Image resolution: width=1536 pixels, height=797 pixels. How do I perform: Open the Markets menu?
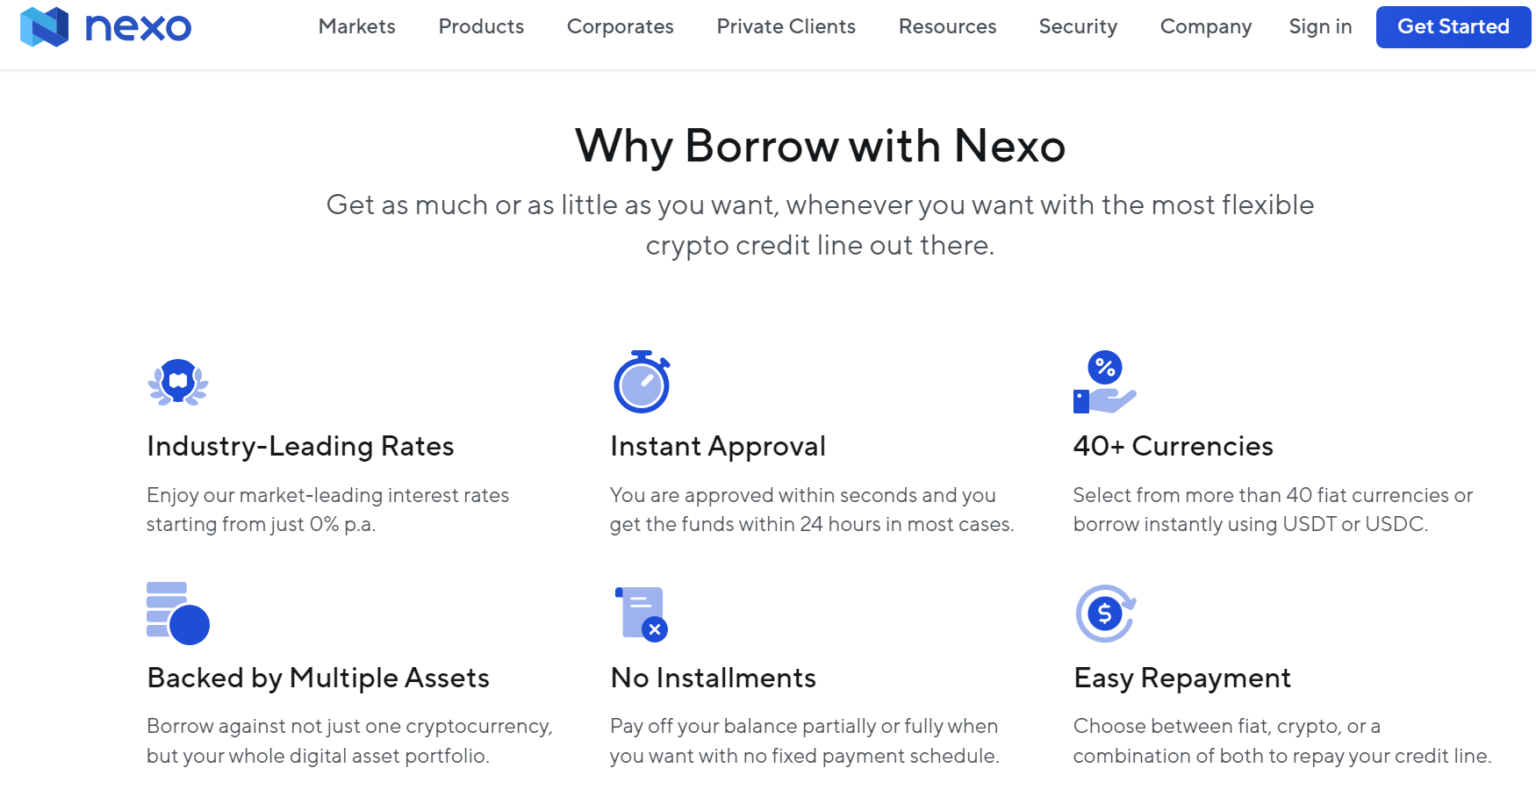(357, 27)
